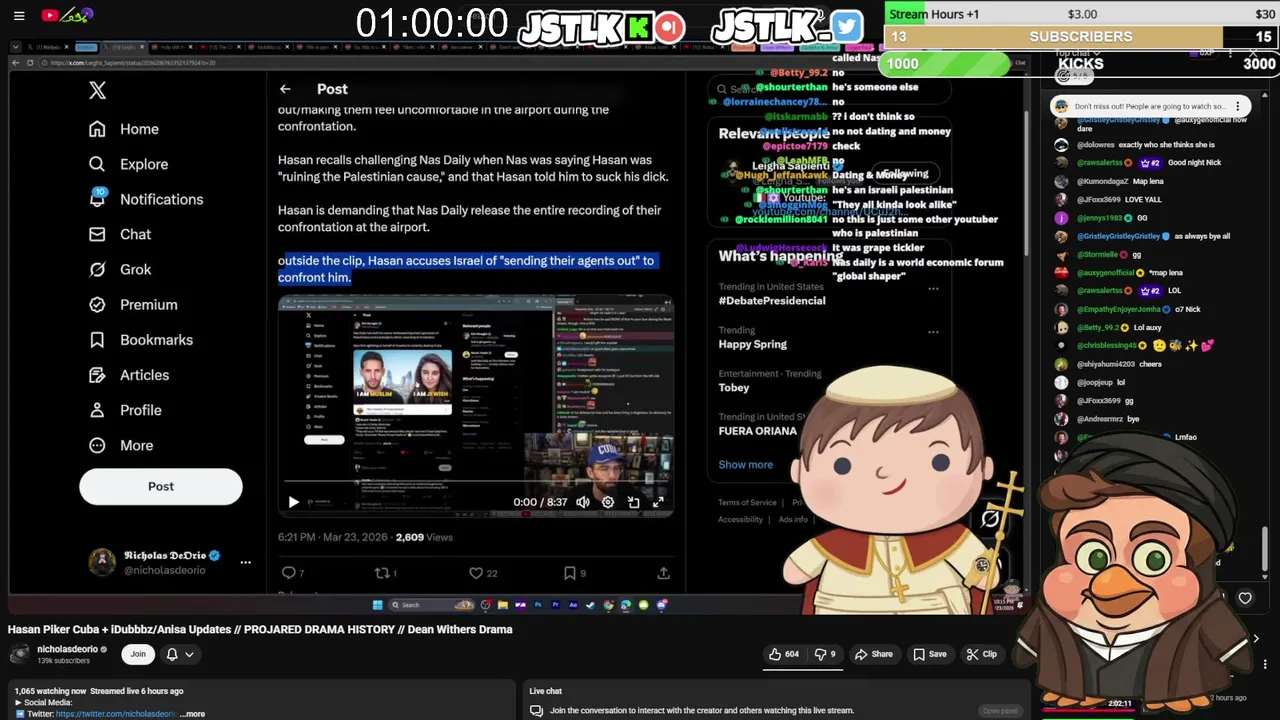Expand the More menu in X sidebar

click(121, 445)
